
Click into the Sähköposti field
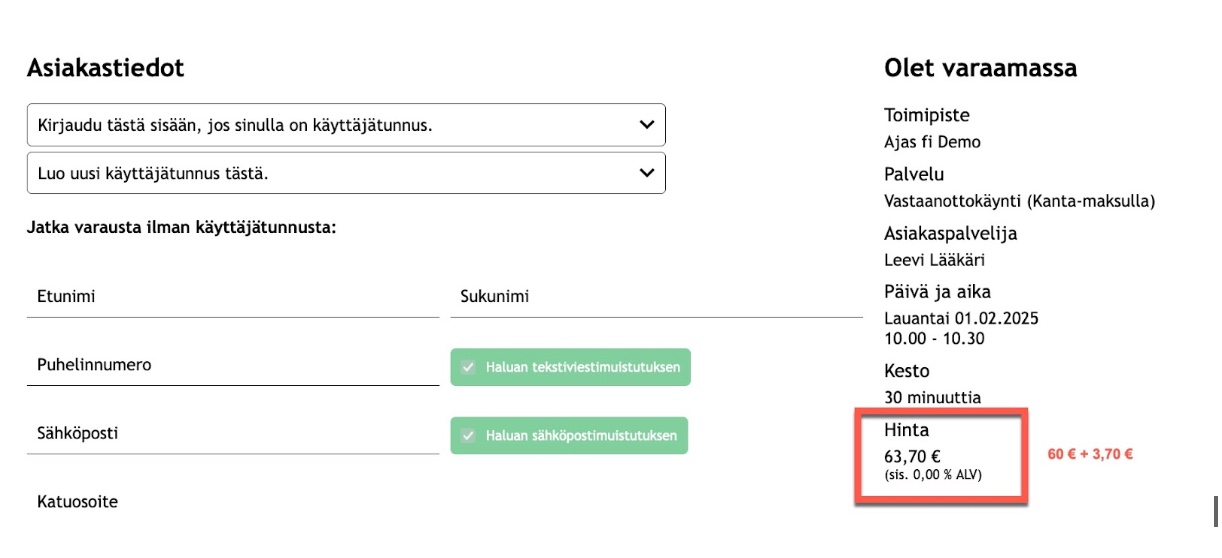tap(232, 434)
